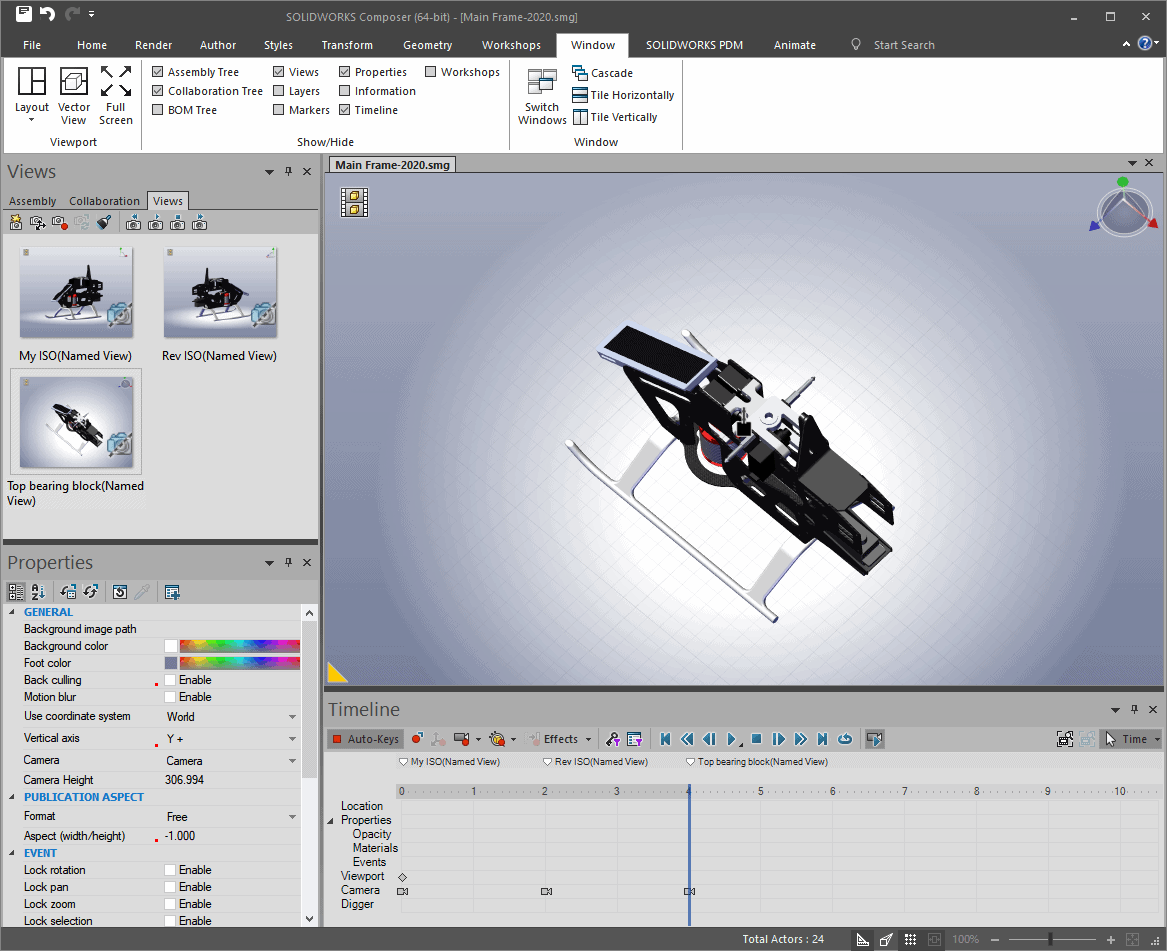Open the Format dropdown

292,817
